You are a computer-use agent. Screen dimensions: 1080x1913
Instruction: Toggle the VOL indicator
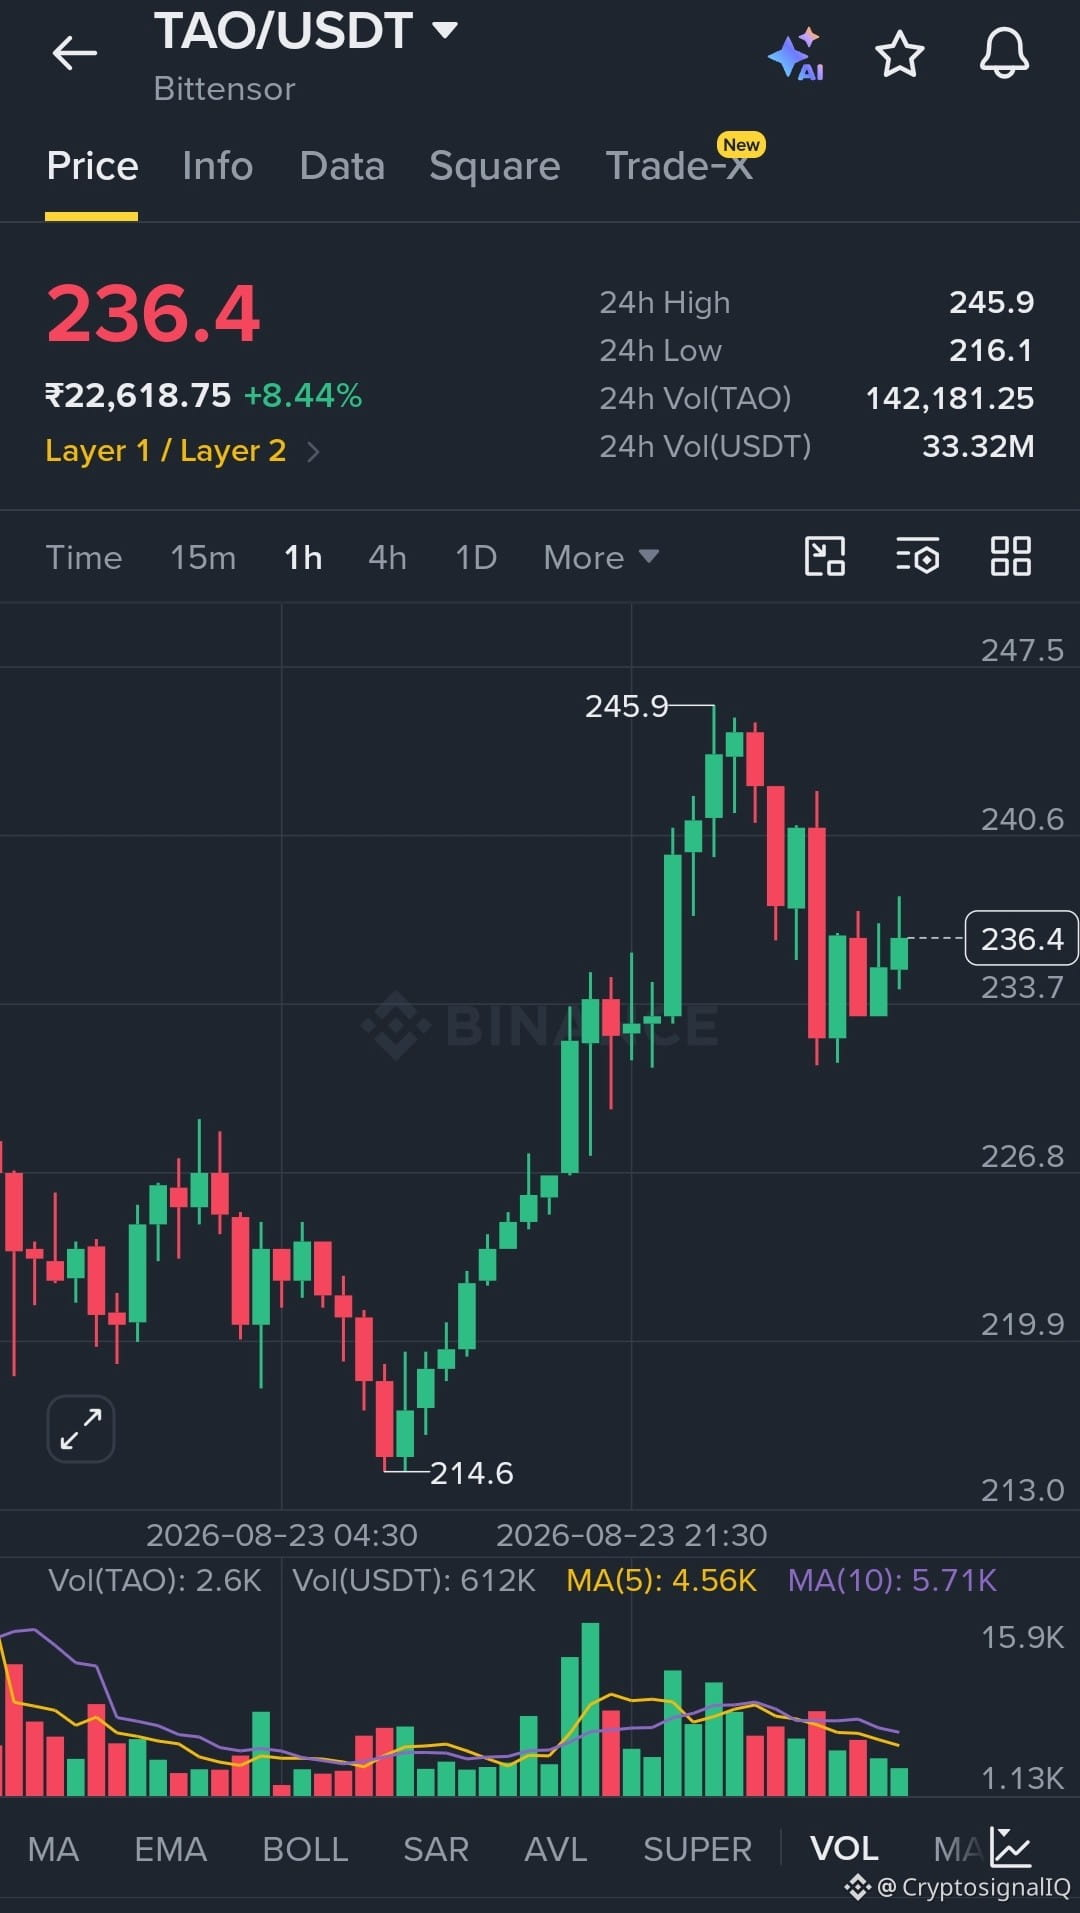click(845, 1849)
